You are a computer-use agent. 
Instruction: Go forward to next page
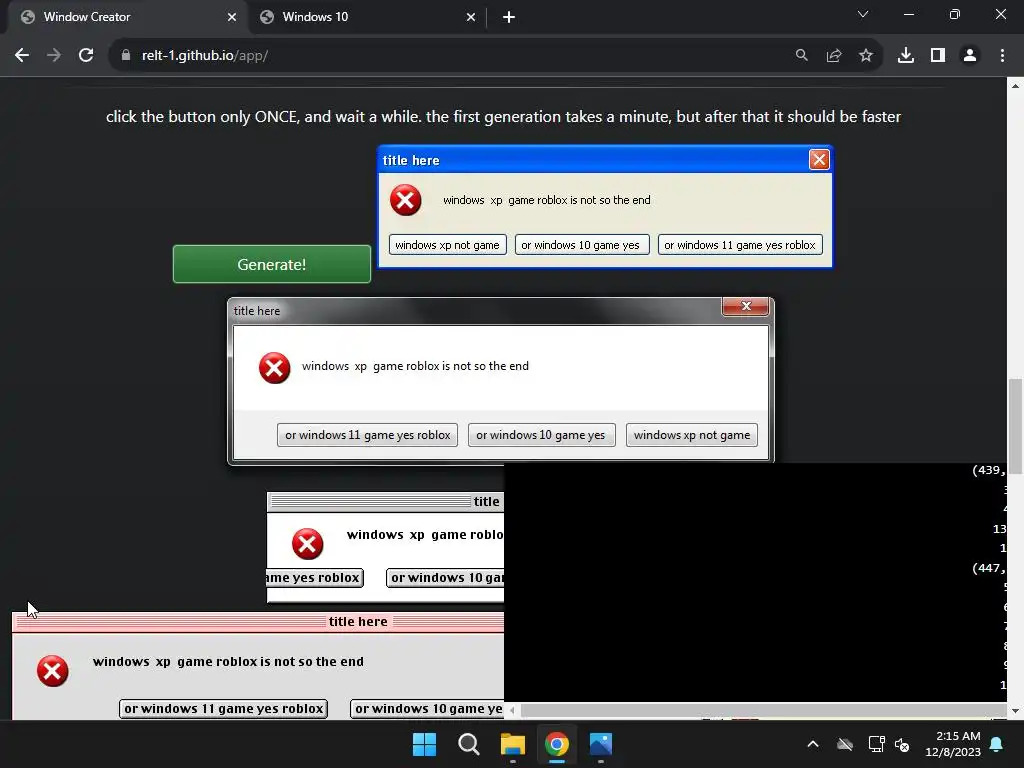tap(54, 56)
